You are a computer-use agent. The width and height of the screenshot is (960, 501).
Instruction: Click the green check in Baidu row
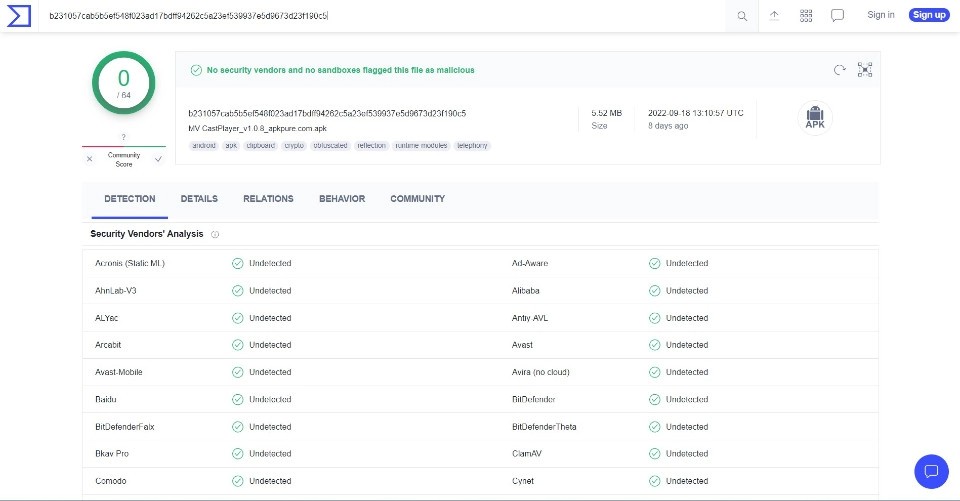click(238, 399)
